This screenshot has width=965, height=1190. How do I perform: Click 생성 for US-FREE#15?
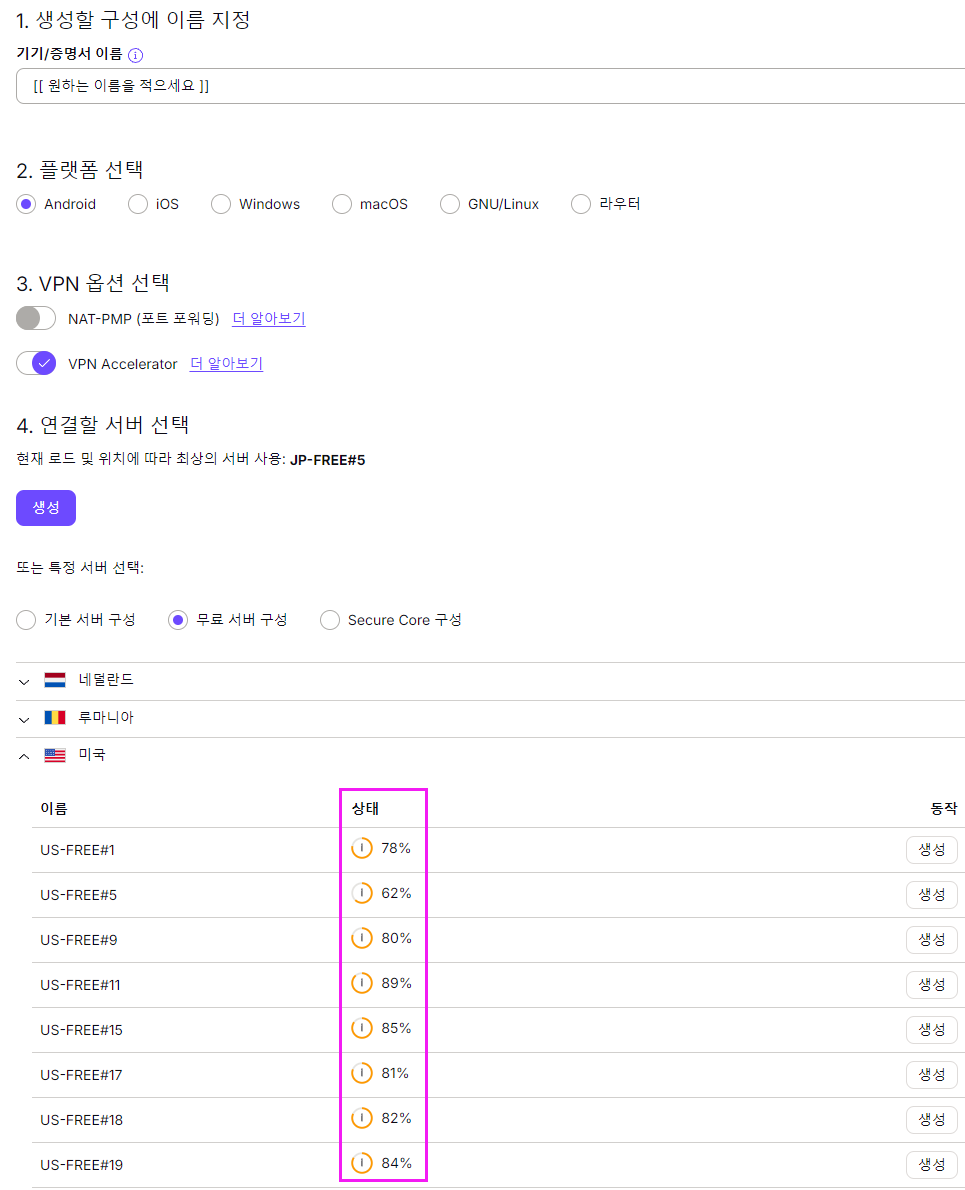coord(932,1030)
